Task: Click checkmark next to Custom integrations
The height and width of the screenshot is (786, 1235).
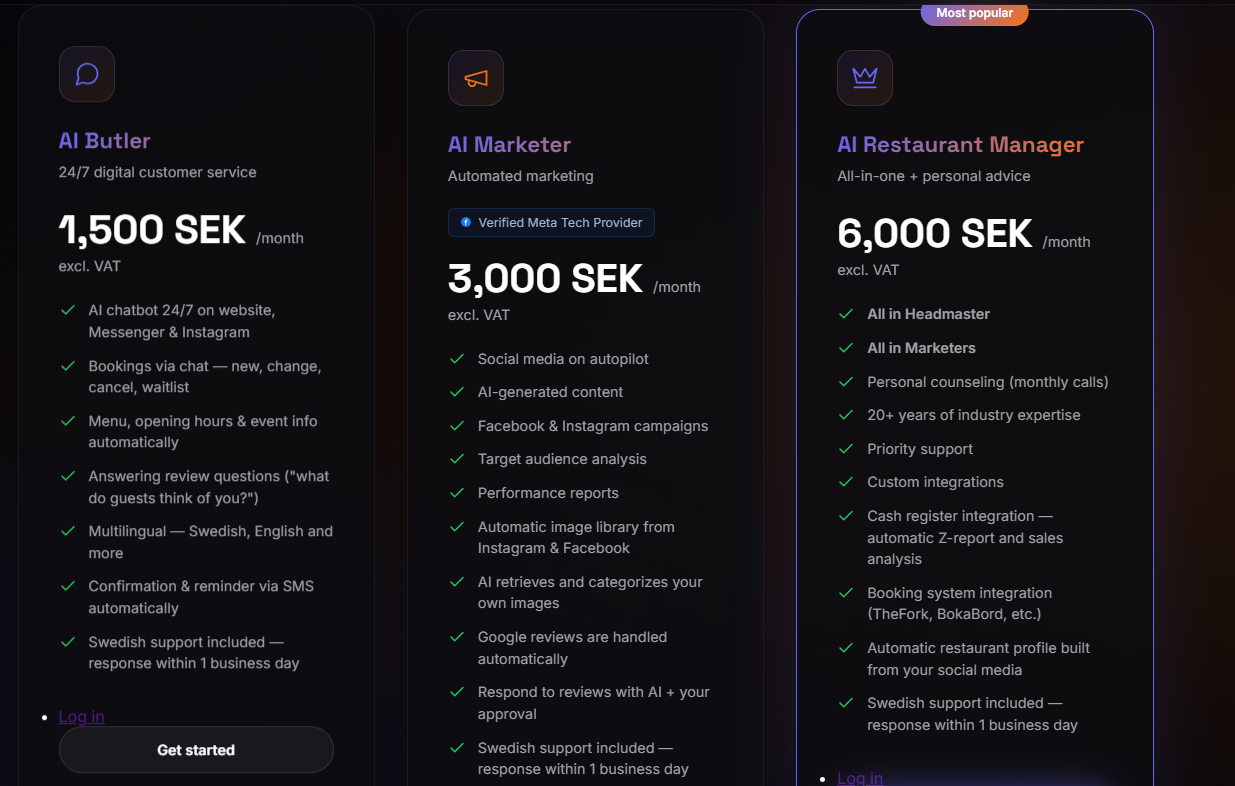Action: [846, 482]
